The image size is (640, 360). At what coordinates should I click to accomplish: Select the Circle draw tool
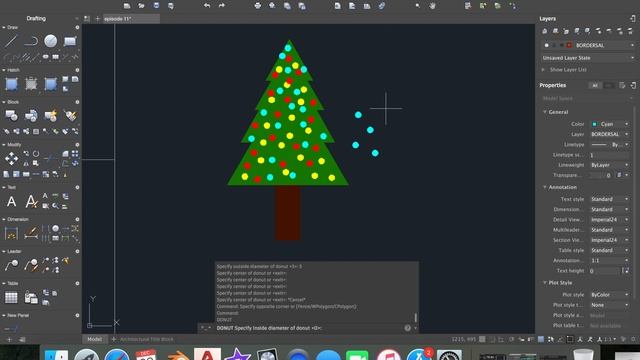pyautogui.click(x=51, y=41)
